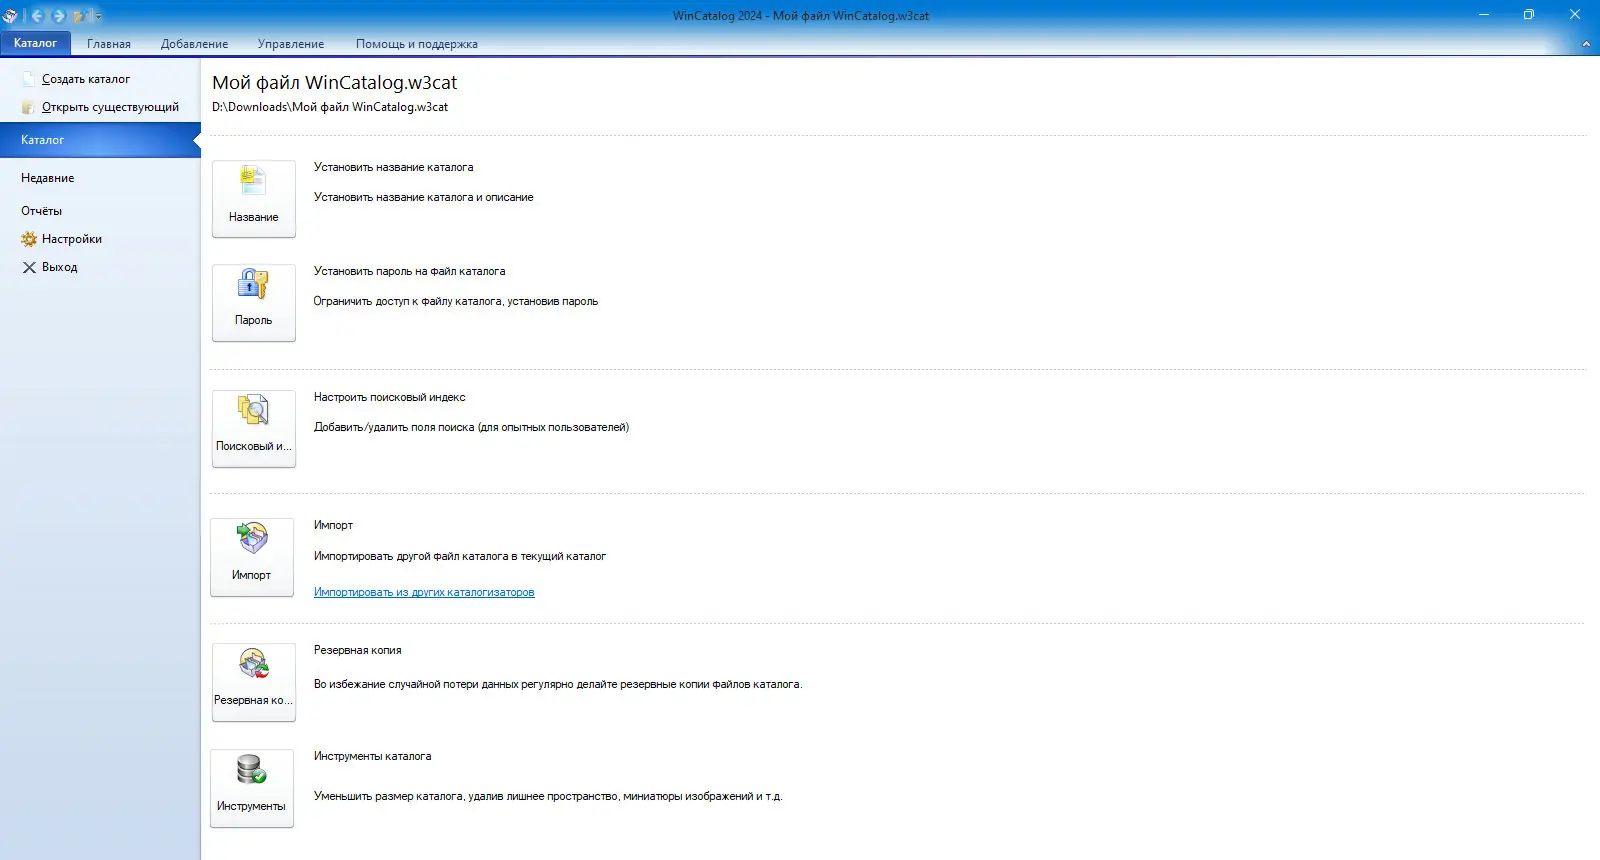Screen dimensions: 1600x860
Task: Click the window title text WinCatalog 2024
Action: 717,16
